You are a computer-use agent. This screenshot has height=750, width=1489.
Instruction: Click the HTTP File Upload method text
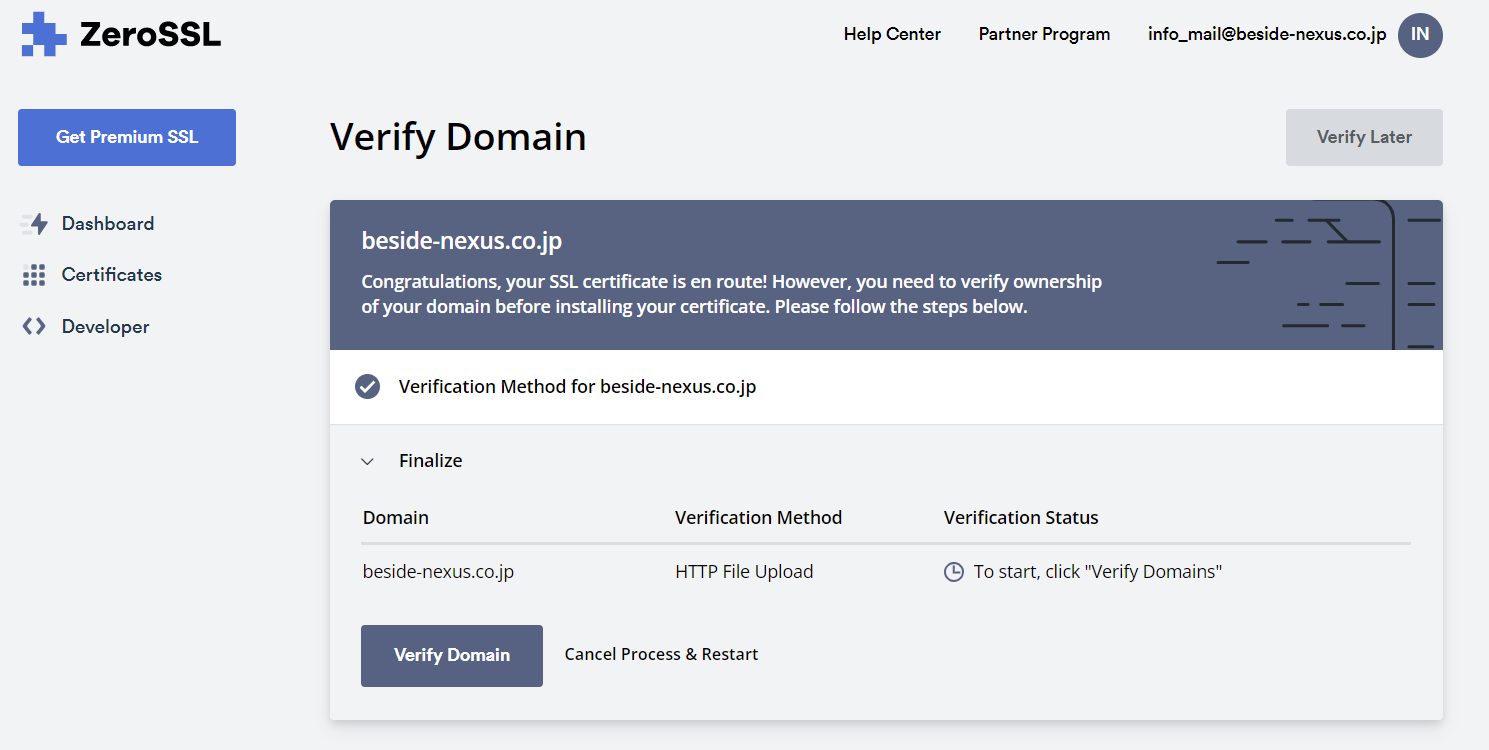click(744, 570)
